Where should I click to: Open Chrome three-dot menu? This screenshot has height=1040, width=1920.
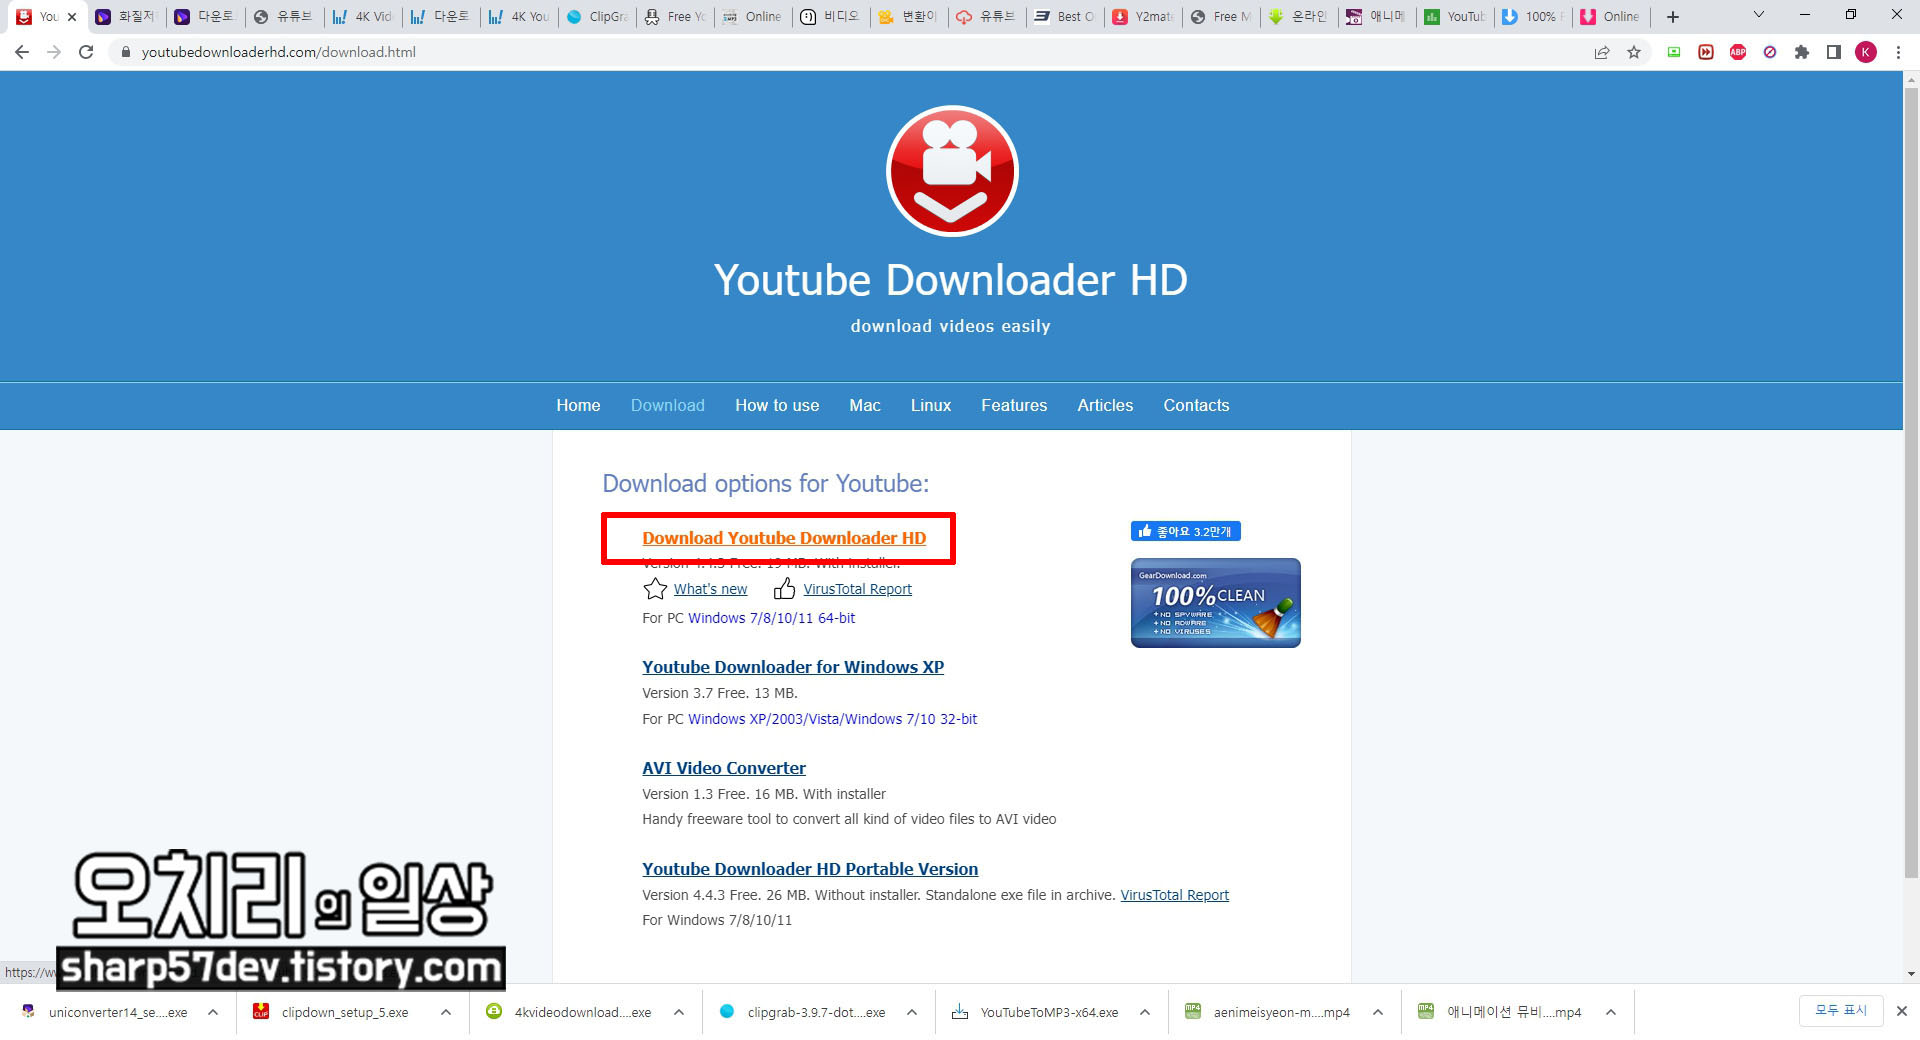[1898, 52]
